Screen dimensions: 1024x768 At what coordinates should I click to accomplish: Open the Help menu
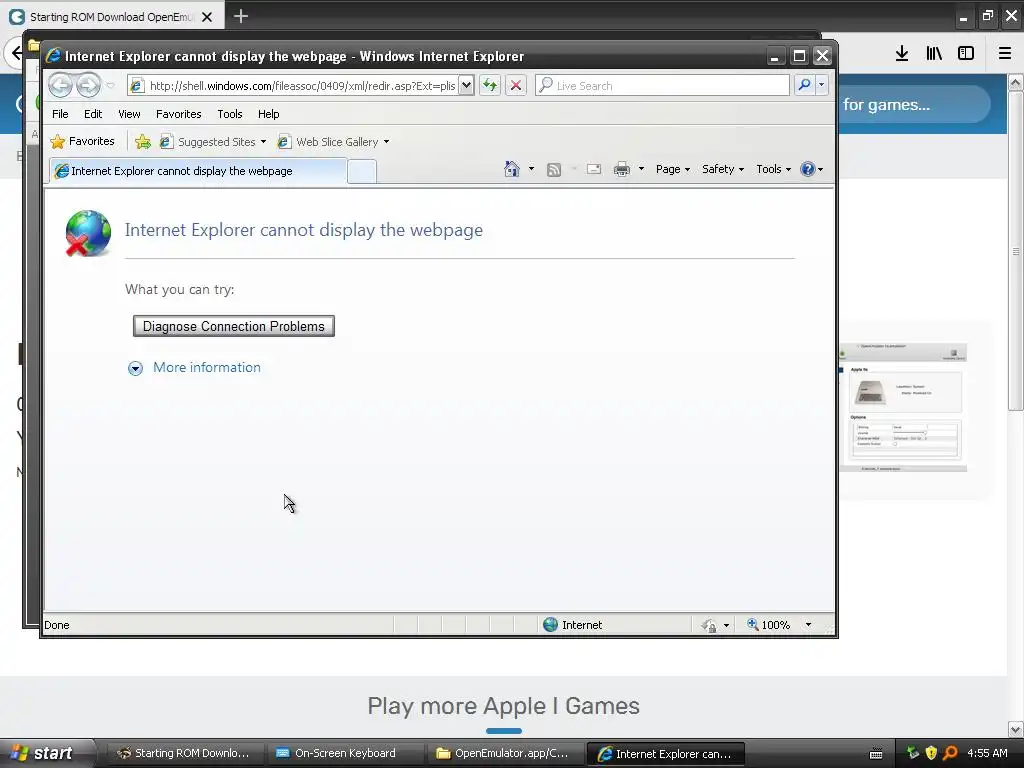(x=268, y=114)
